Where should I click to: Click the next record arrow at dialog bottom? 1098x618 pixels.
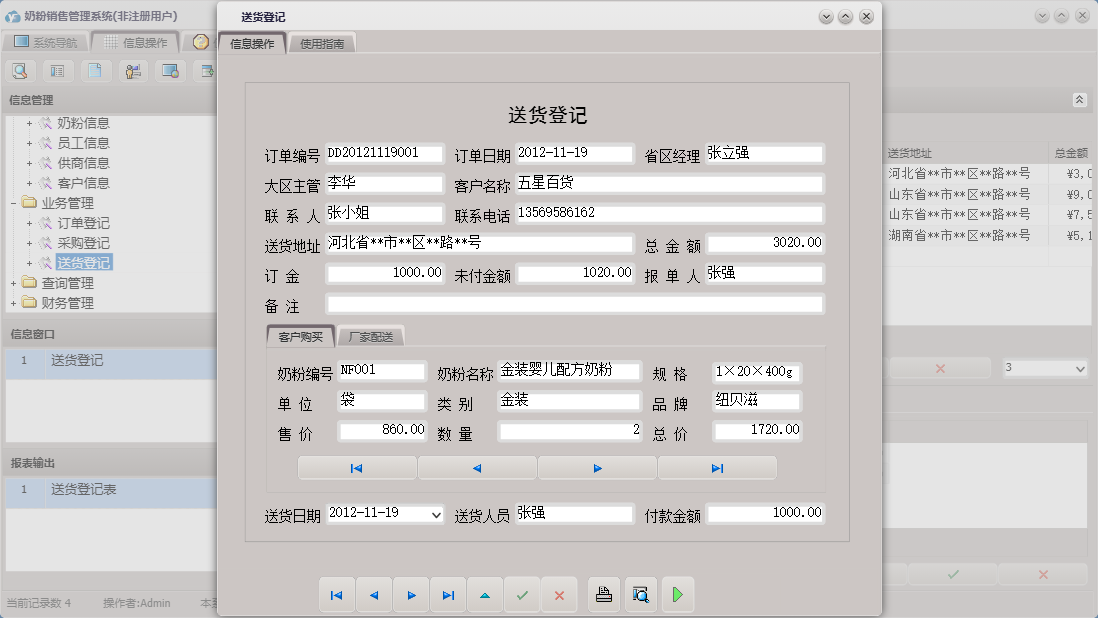click(411, 594)
